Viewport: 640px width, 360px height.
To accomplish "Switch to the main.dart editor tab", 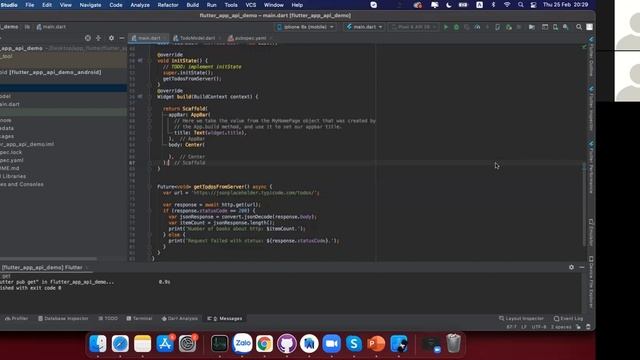I will pyautogui.click(x=148, y=38).
